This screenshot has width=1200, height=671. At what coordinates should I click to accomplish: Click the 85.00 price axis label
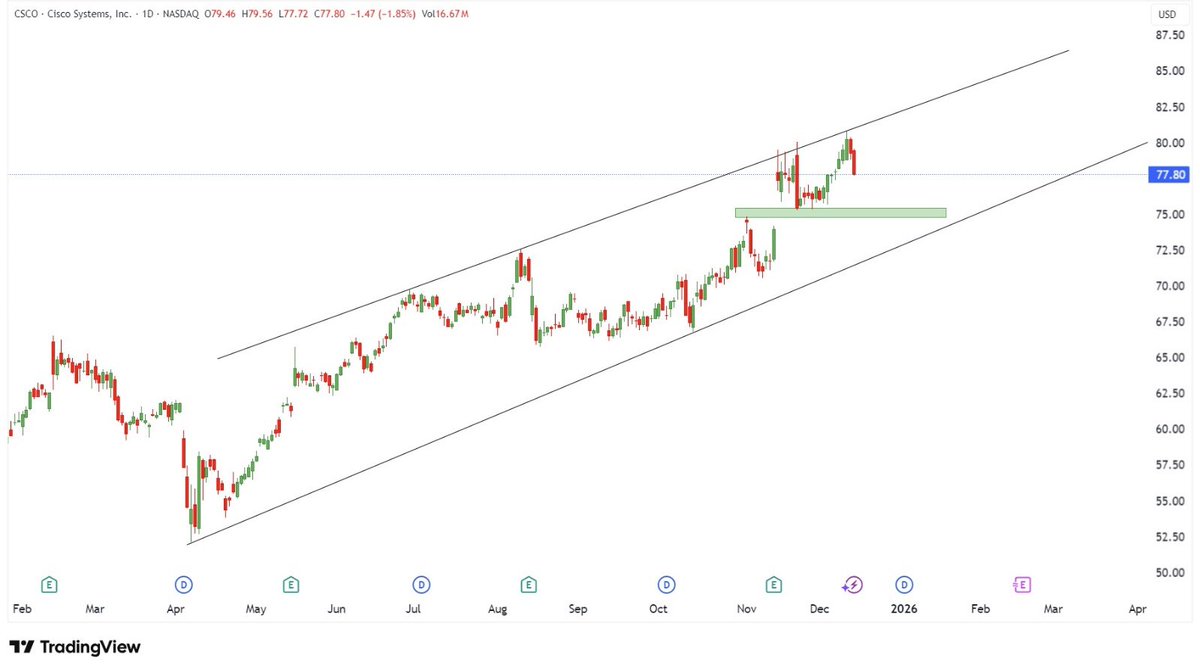[1170, 71]
